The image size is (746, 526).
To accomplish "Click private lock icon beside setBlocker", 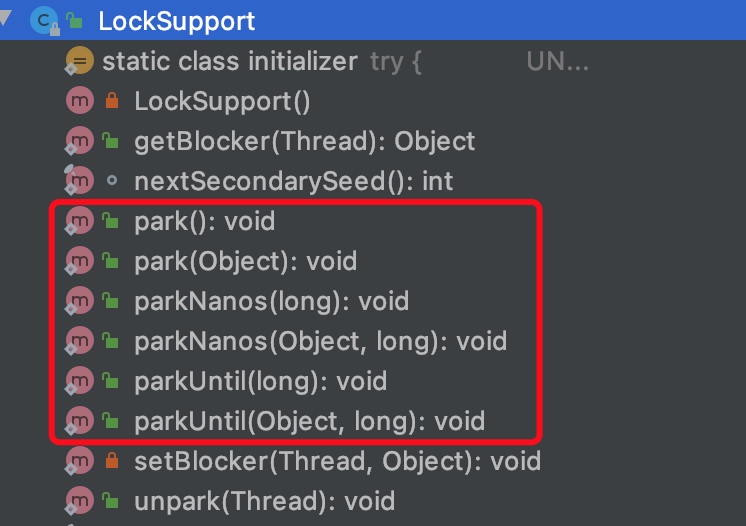I will coord(112,460).
